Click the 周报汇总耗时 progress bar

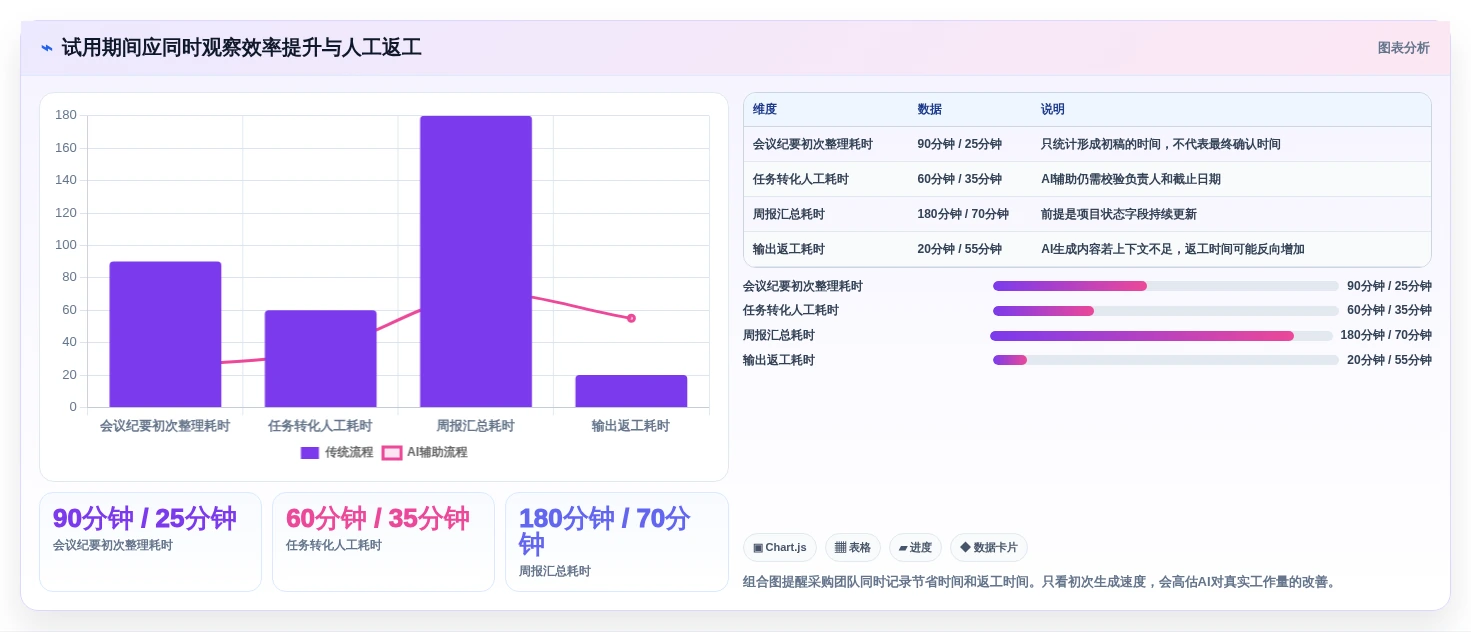[x=1162, y=336]
